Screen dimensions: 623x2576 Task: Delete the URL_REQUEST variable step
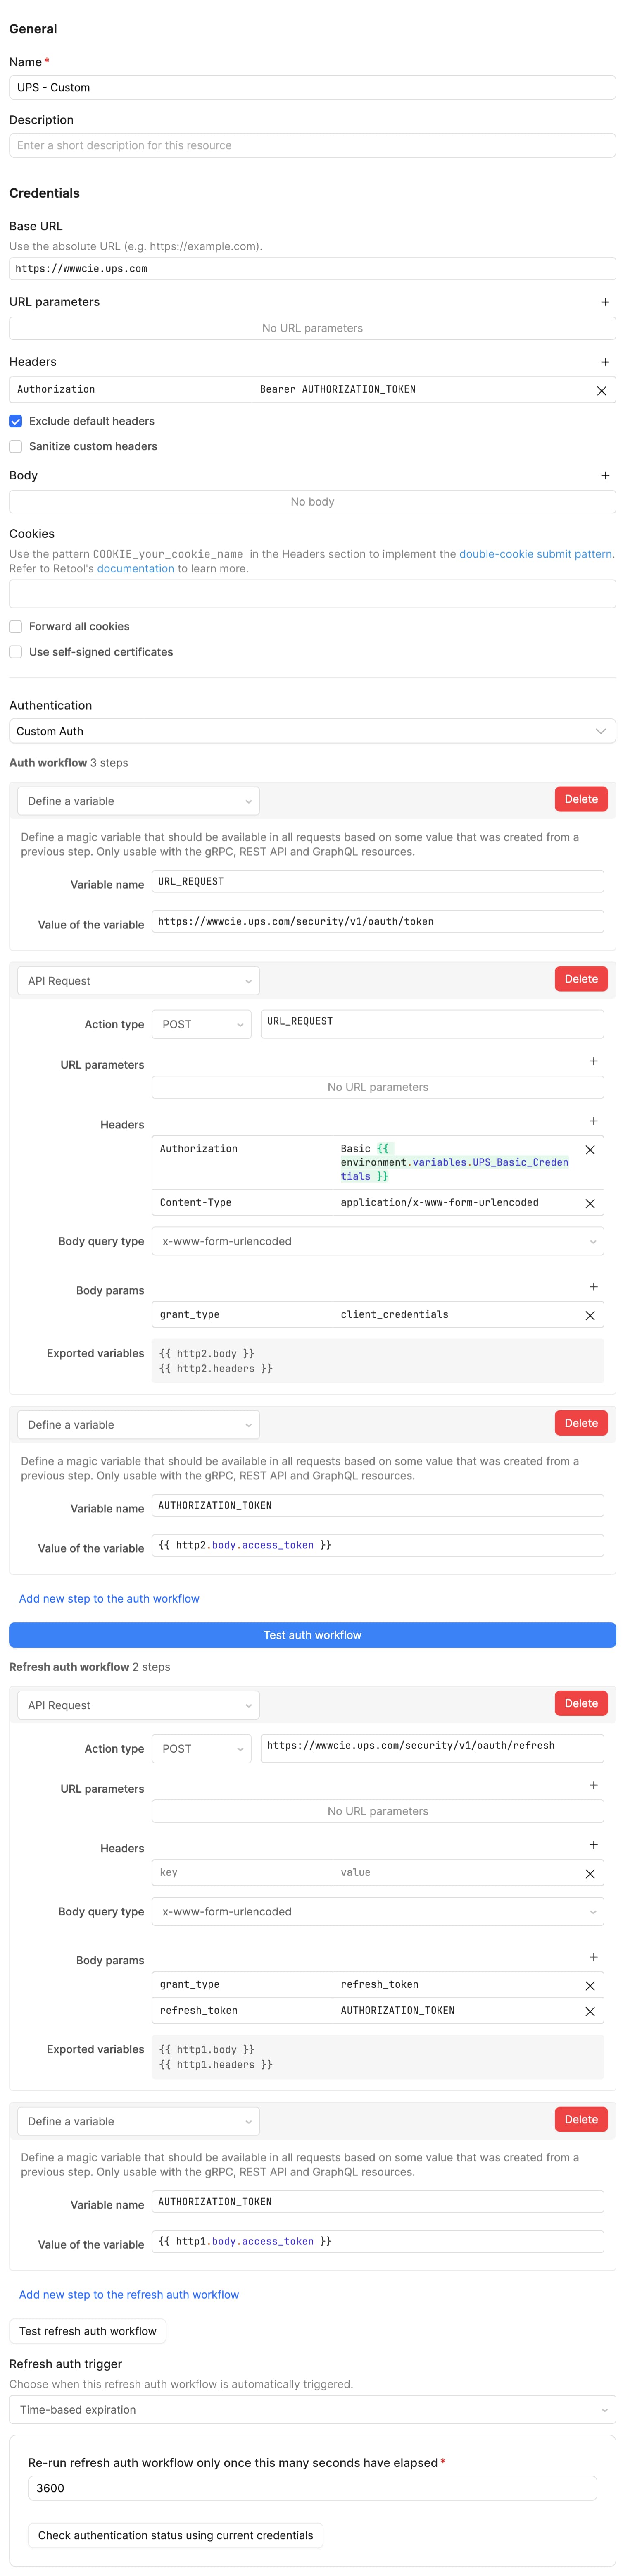[x=581, y=799]
